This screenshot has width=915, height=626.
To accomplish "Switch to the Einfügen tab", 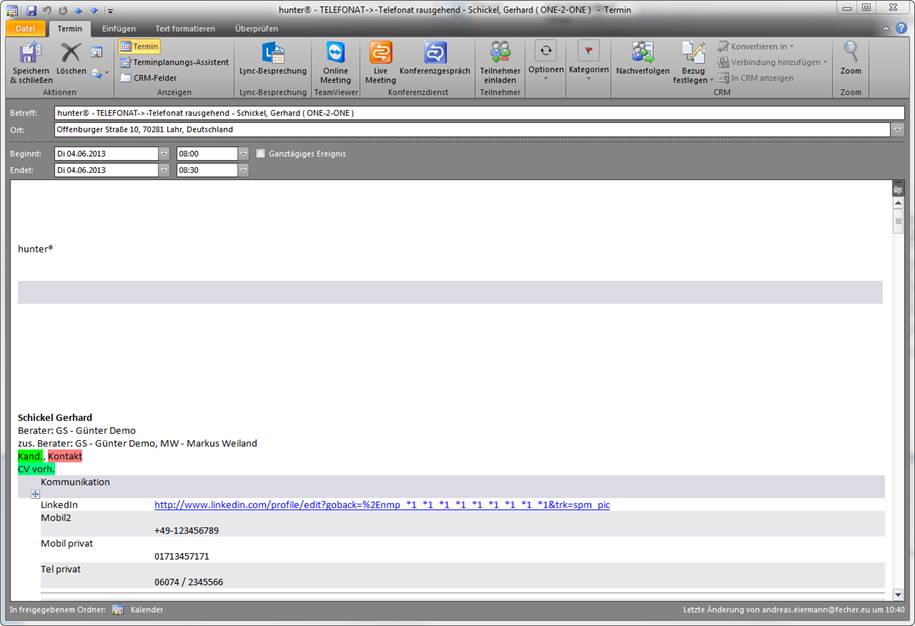I will point(119,28).
